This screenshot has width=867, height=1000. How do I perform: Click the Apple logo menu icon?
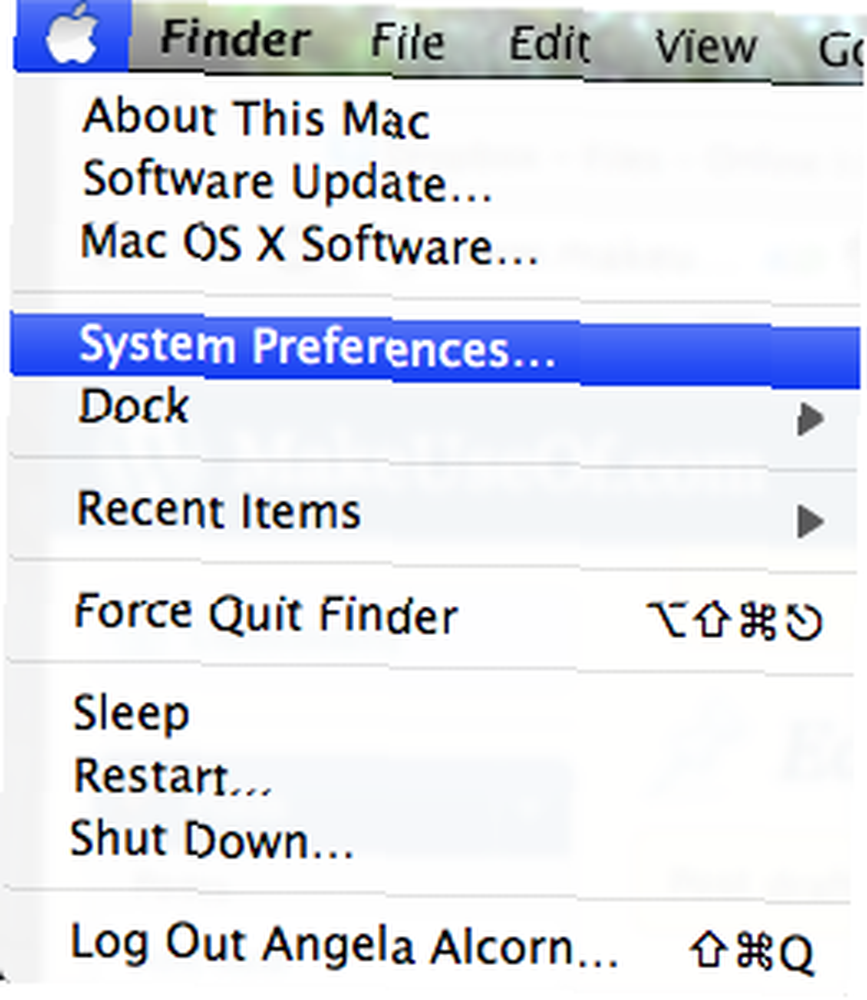coord(71,34)
